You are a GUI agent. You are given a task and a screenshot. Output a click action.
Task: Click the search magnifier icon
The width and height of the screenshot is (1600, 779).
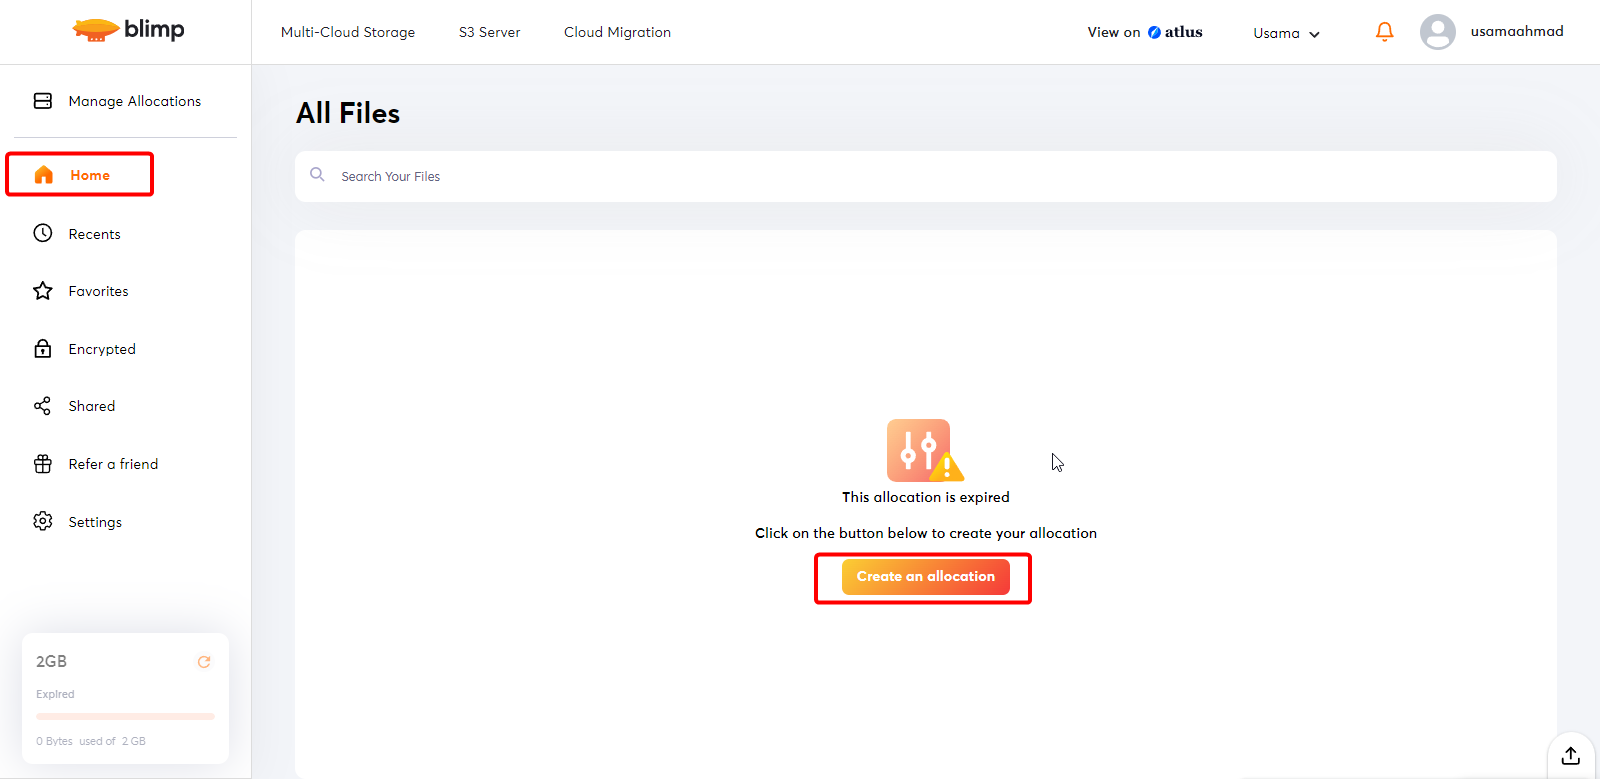point(317,175)
